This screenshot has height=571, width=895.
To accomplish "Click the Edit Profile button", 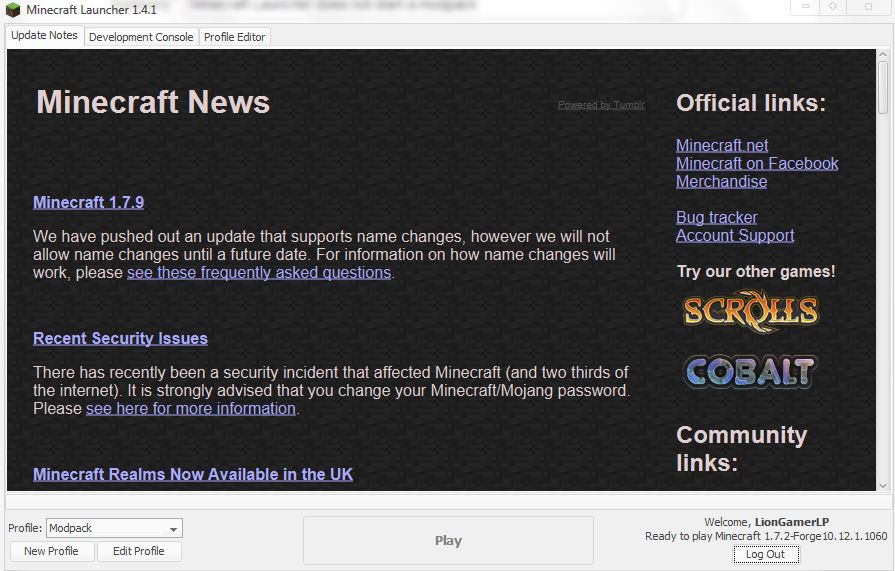I will (x=138, y=551).
